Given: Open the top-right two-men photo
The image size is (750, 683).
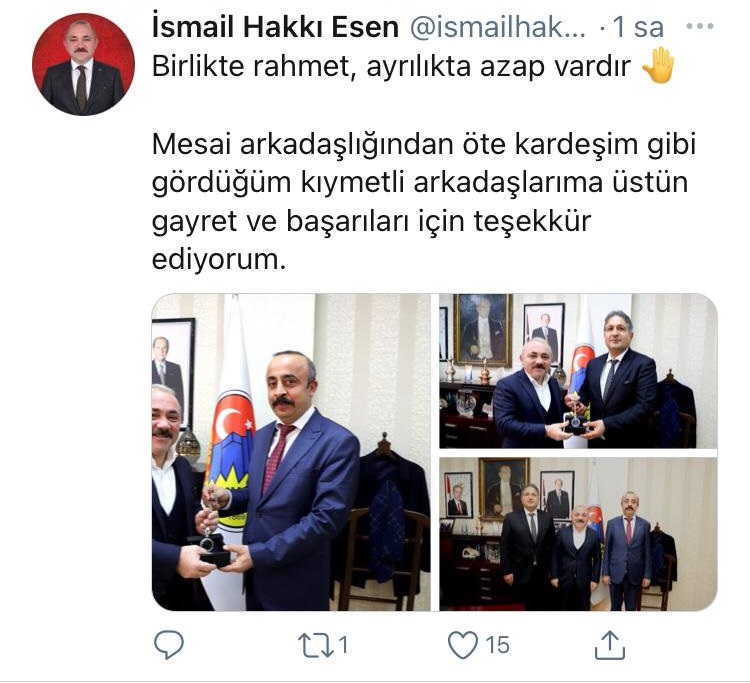Looking at the screenshot, I should 578,371.
